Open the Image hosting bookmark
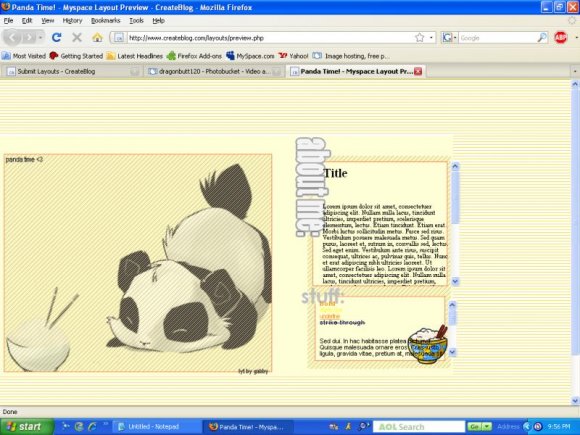This screenshot has height=435, width=580. [350, 56]
